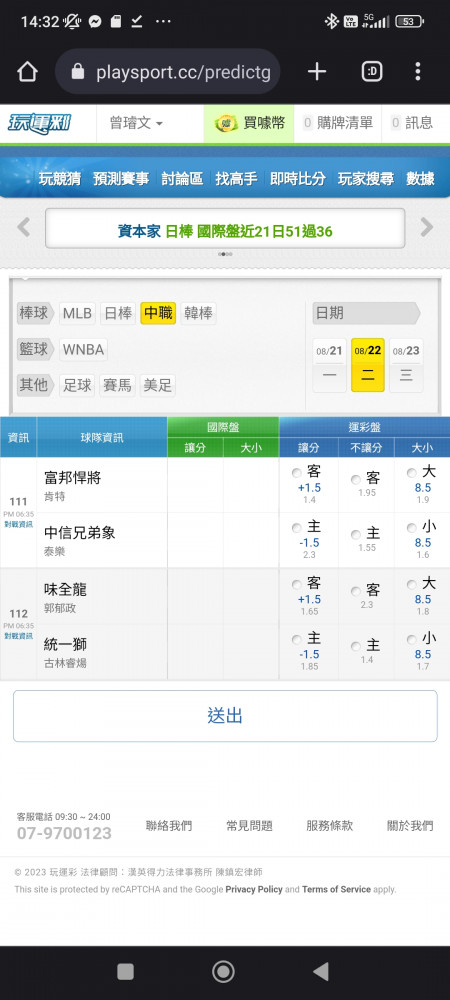Go to previous banner with left arrow

(x=24, y=227)
